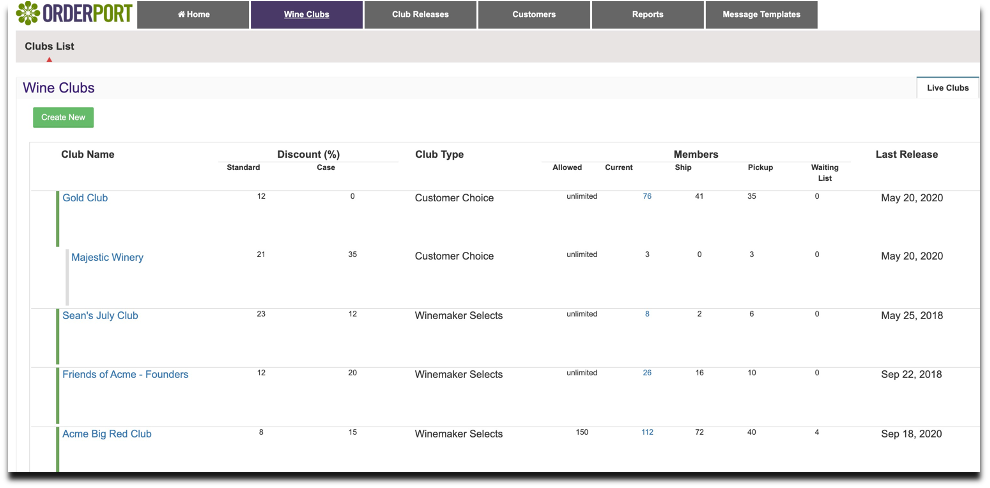Click Acme Big Red Club ship count 72
This screenshot has height=488, width=990.
coord(699,432)
